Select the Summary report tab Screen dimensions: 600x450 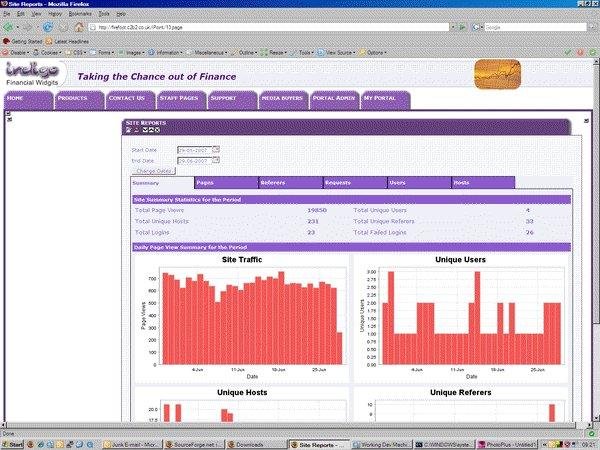163,183
